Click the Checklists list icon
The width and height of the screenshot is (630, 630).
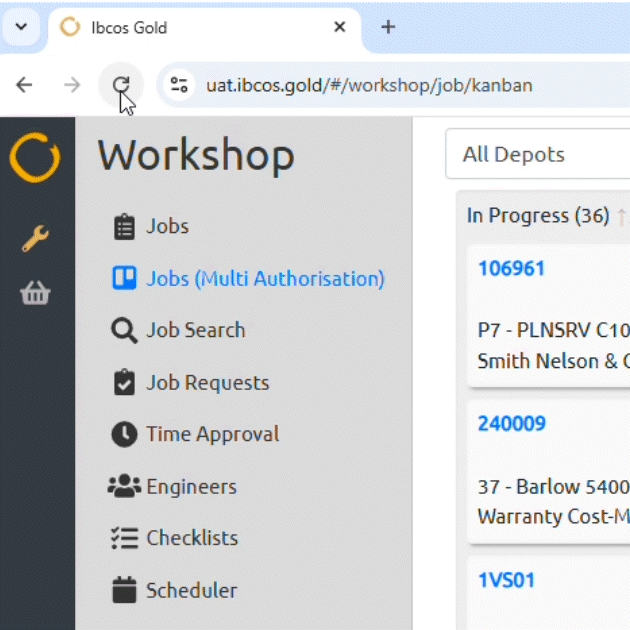(x=124, y=538)
